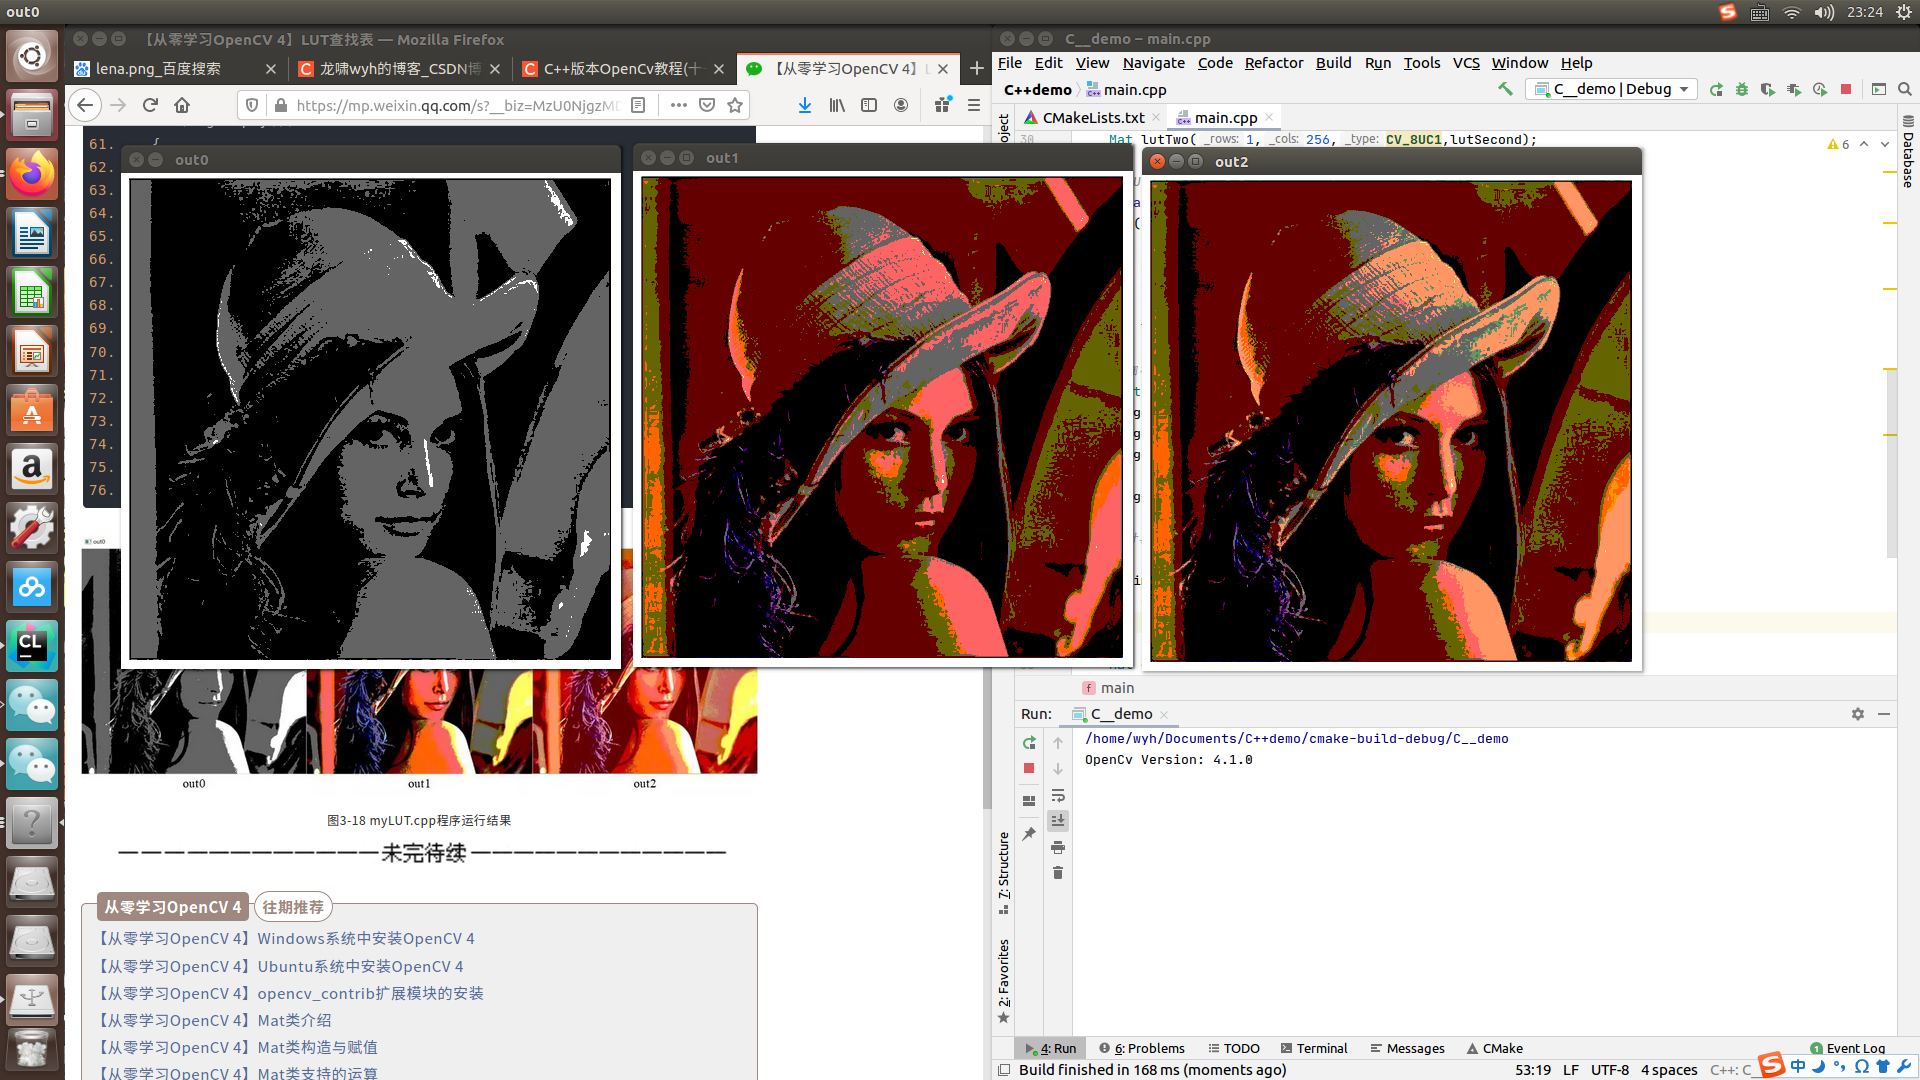Click the red Stop button in toolbar
This screenshot has width=1920, height=1080.
[x=1846, y=89]
